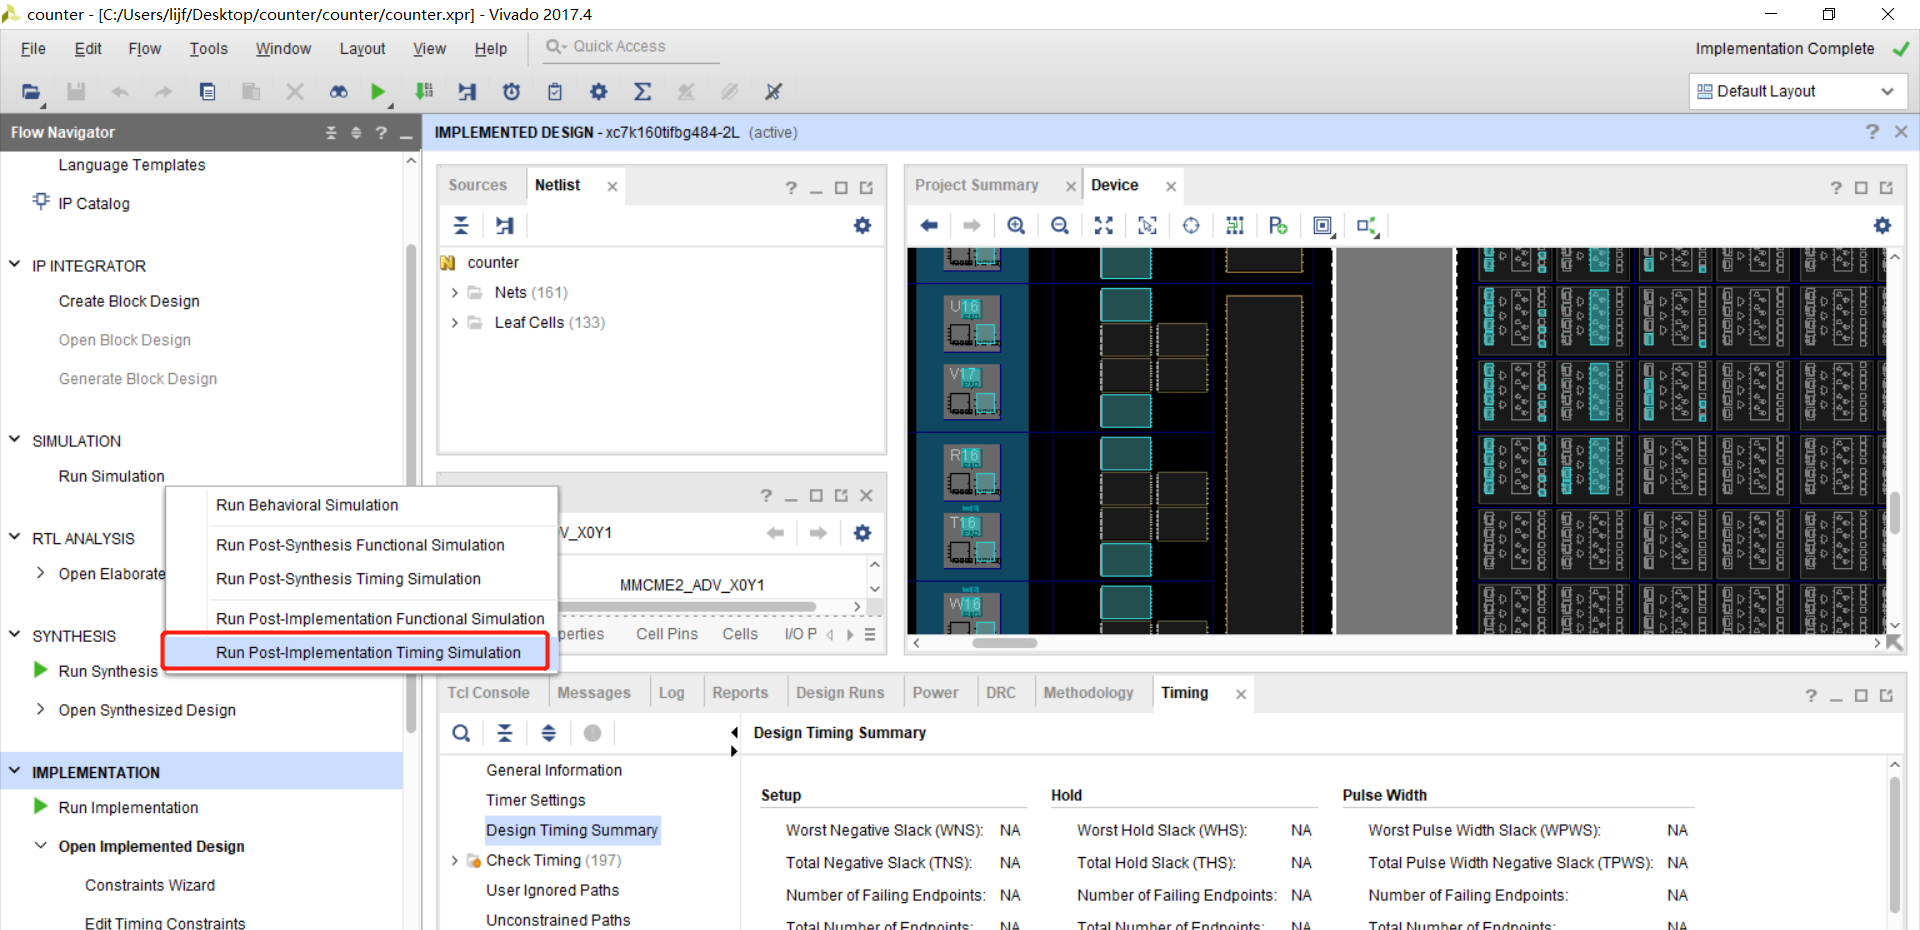Expand the Nets folder in Netlist
The image size is (1920, 930).
(455, 293)
